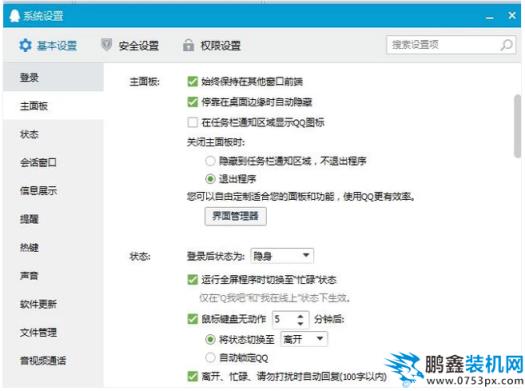The width and height of the screenshot is (525, 391).
Task: Go to 状态 in the sidebar
Action: coord(54,134)
